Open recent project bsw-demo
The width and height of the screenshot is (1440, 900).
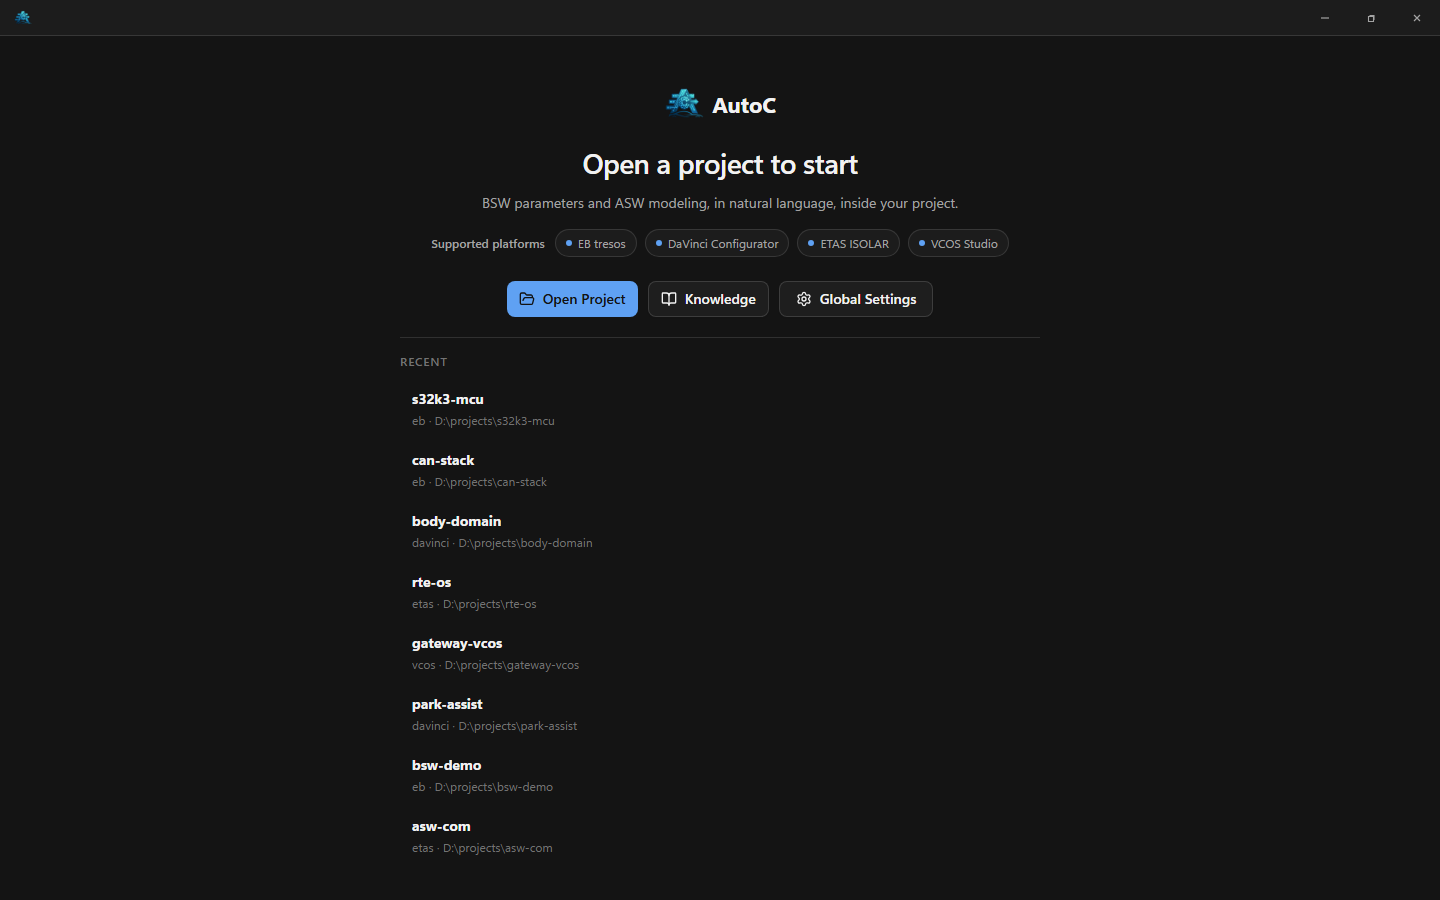(x=720, y=775)
